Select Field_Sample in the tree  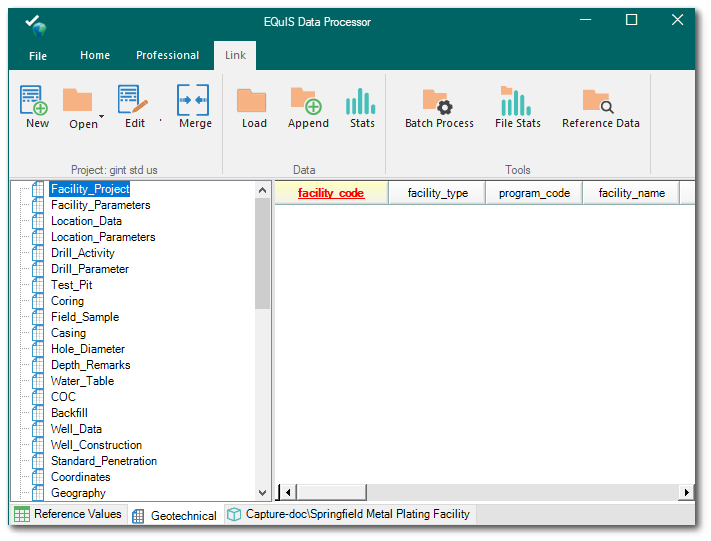(x=85, y=317)
